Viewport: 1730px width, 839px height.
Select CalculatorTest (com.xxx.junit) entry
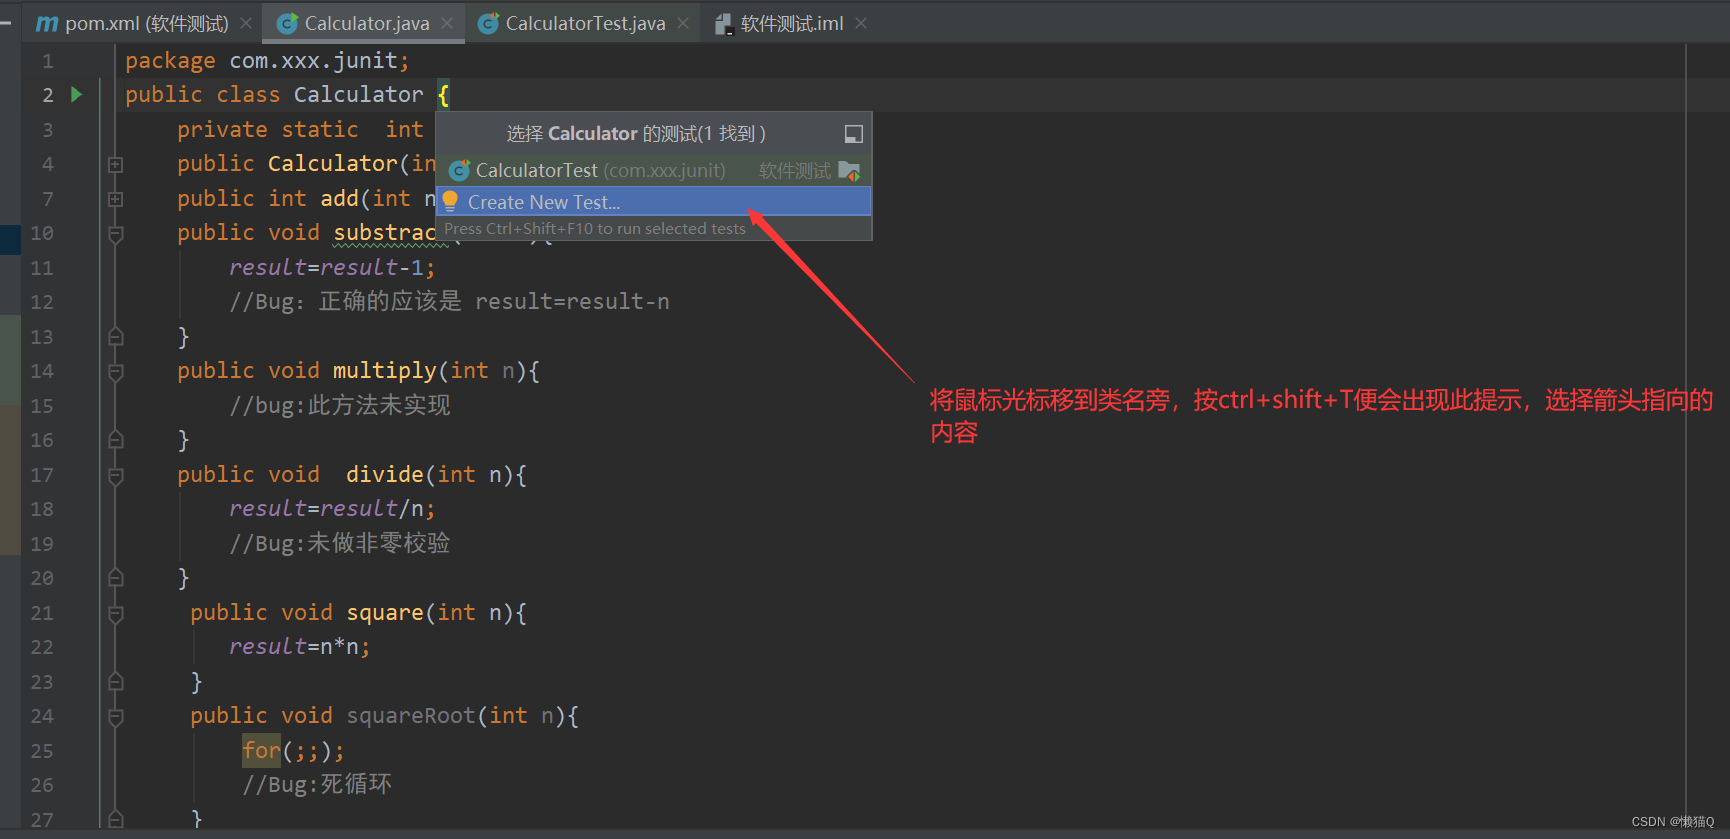tap(654, 170)
